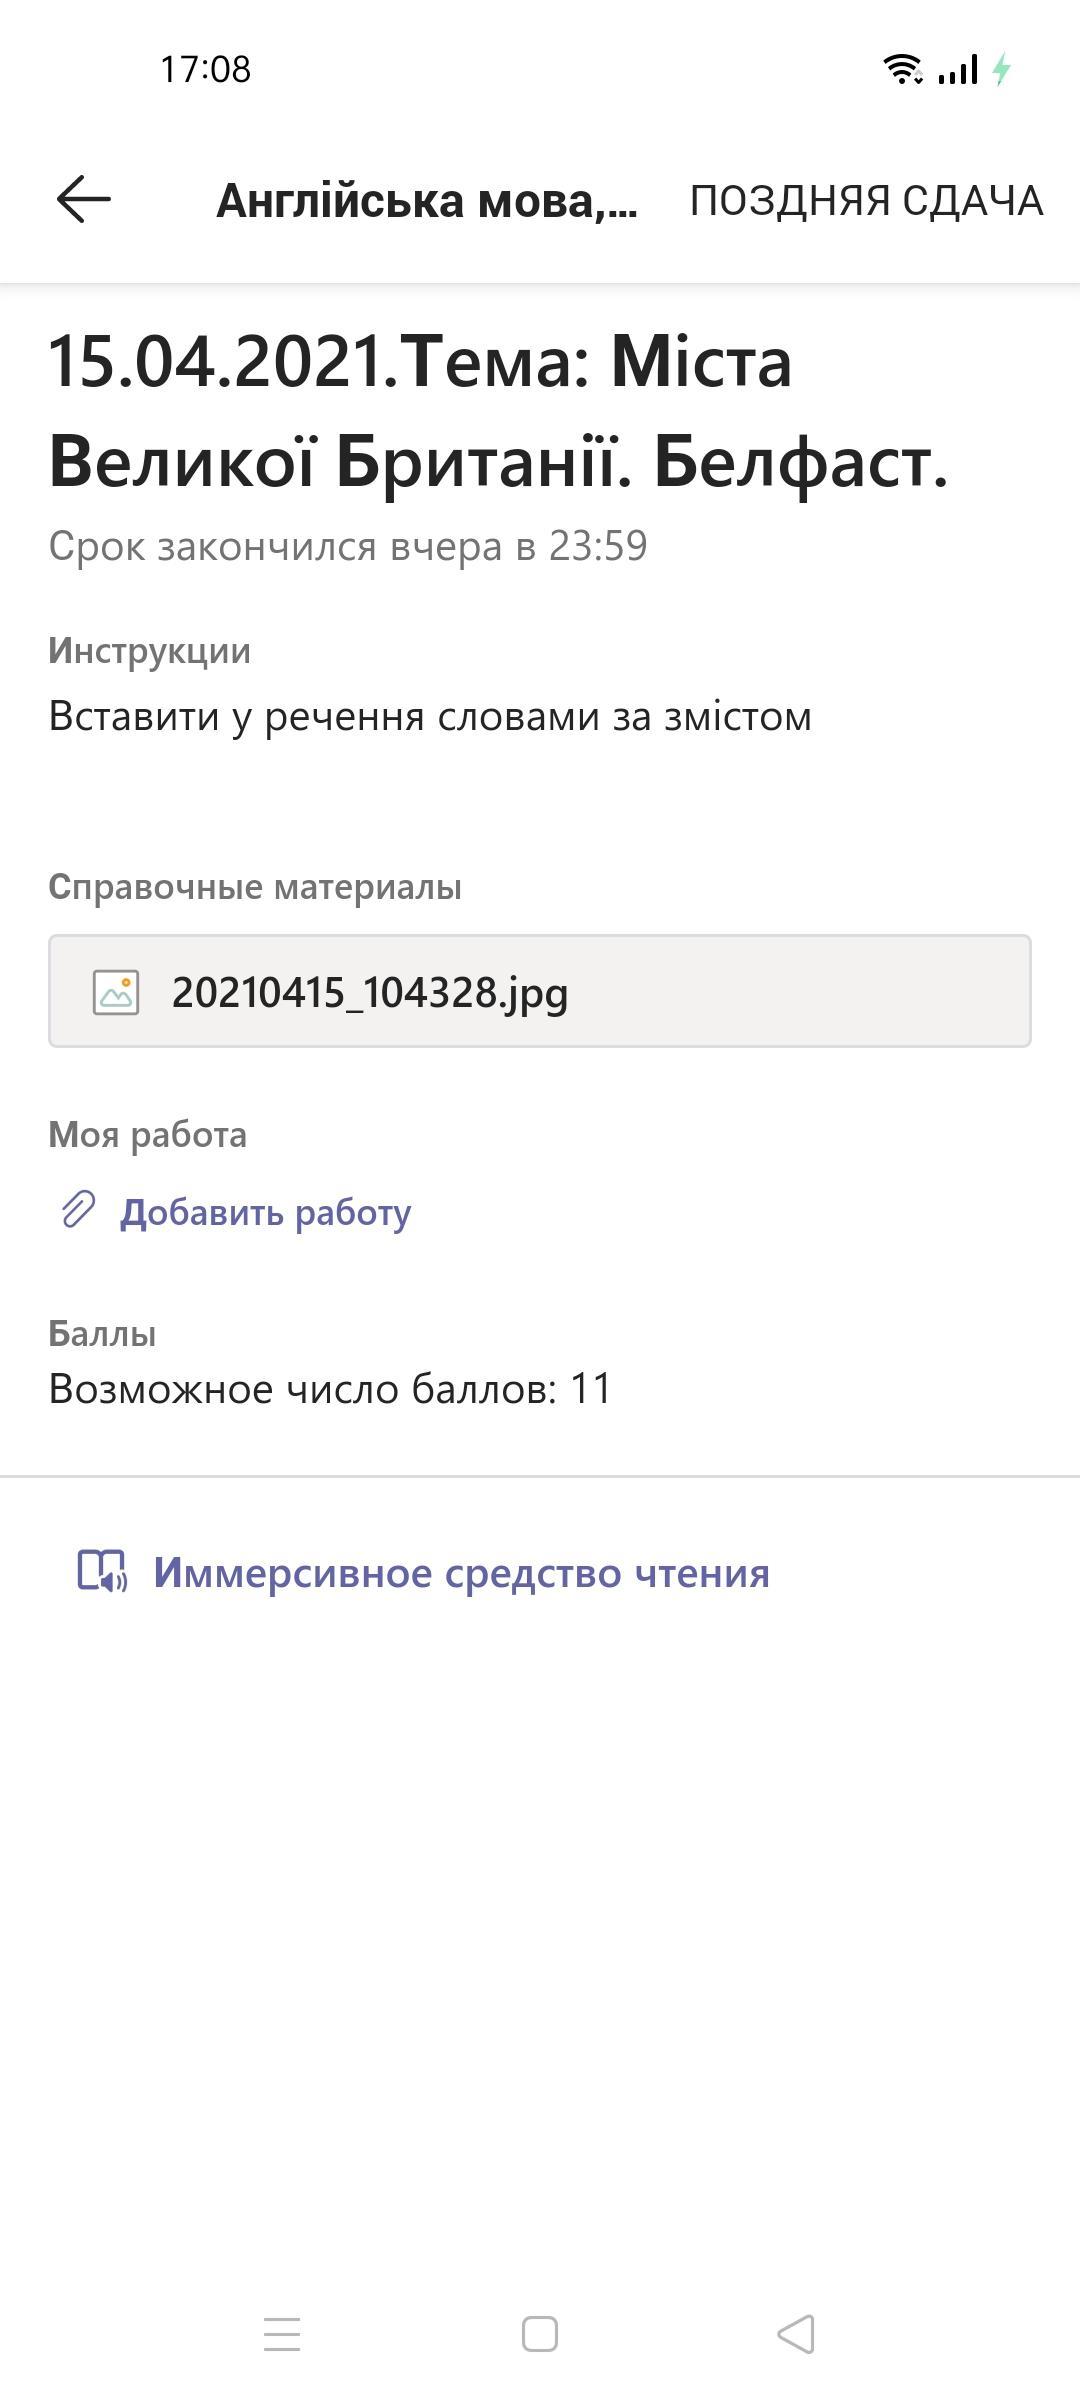Tap the Англійська мова header title

[x=427, y=201]
